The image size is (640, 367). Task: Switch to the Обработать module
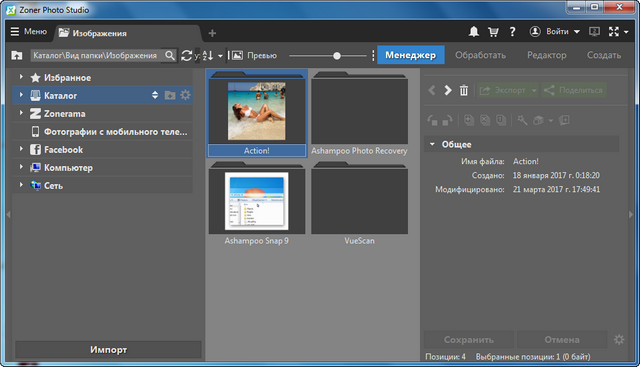[x=480, y=55]
